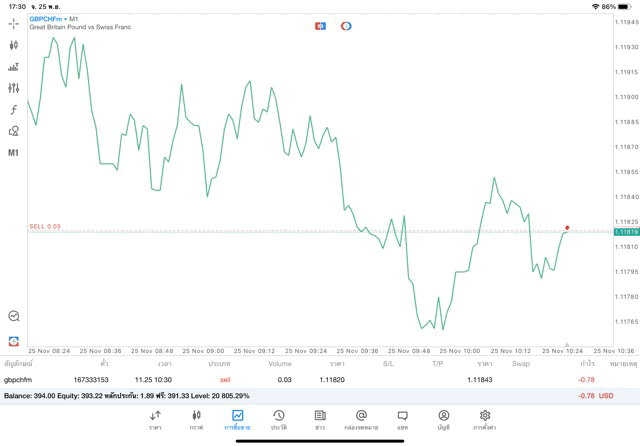Open the ประวัติ history tab
The image size is (640, 447).
pos(279,420)
